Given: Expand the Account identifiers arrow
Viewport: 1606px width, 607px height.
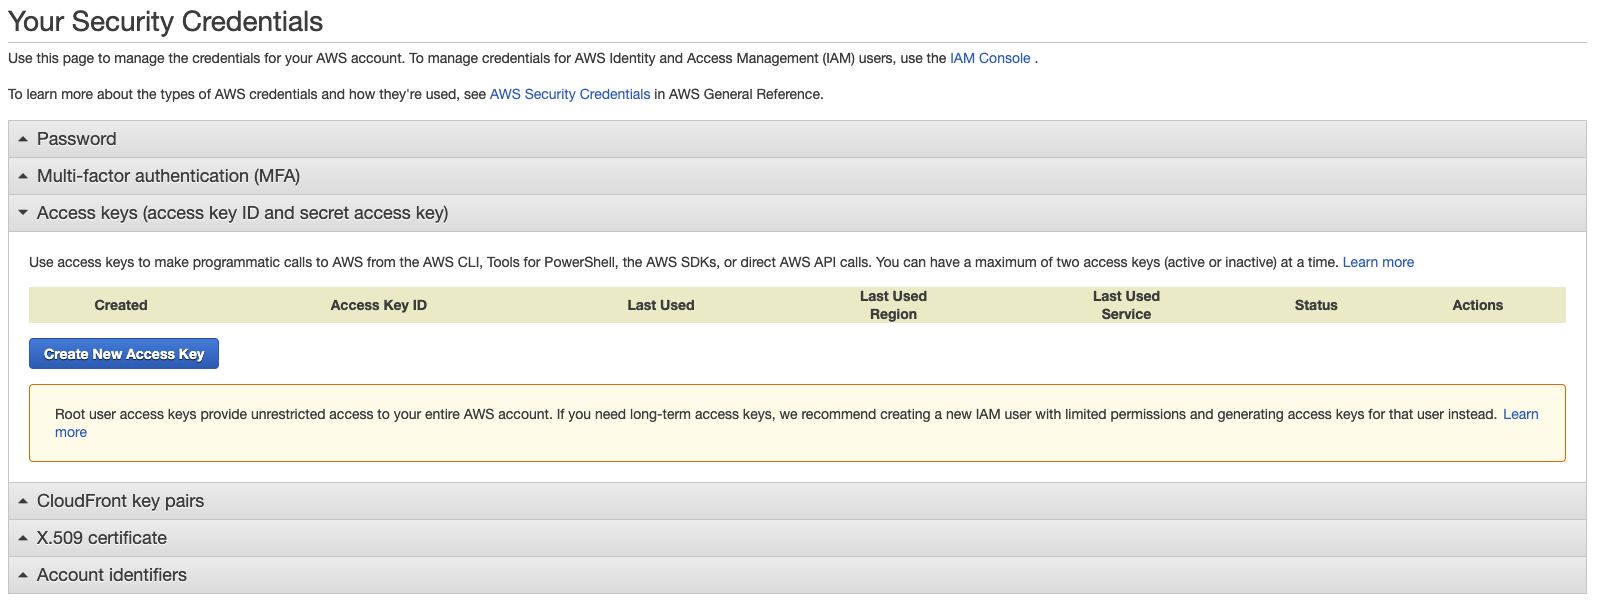Looking at the screenshot, I should pyautogui.click(x=23, y=575).
